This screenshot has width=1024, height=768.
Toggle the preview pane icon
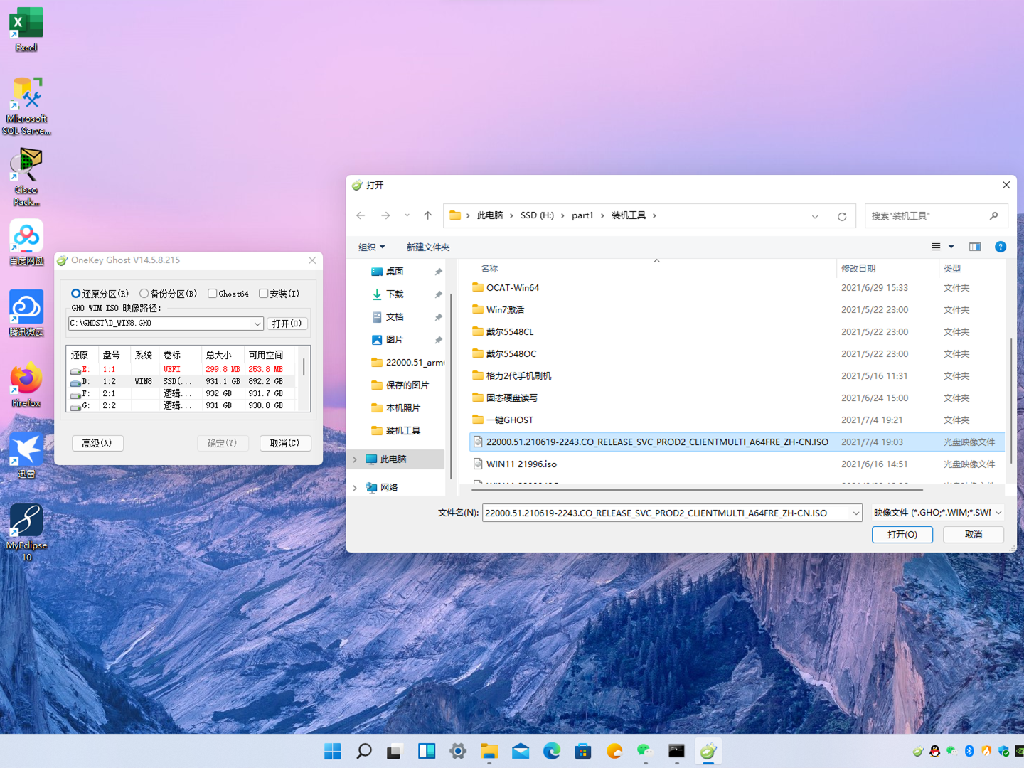coord(974,246)
